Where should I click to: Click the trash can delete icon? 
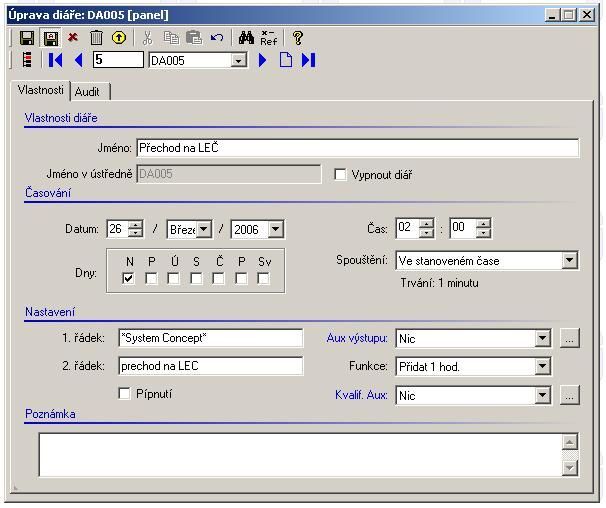[x=96, y=38]
